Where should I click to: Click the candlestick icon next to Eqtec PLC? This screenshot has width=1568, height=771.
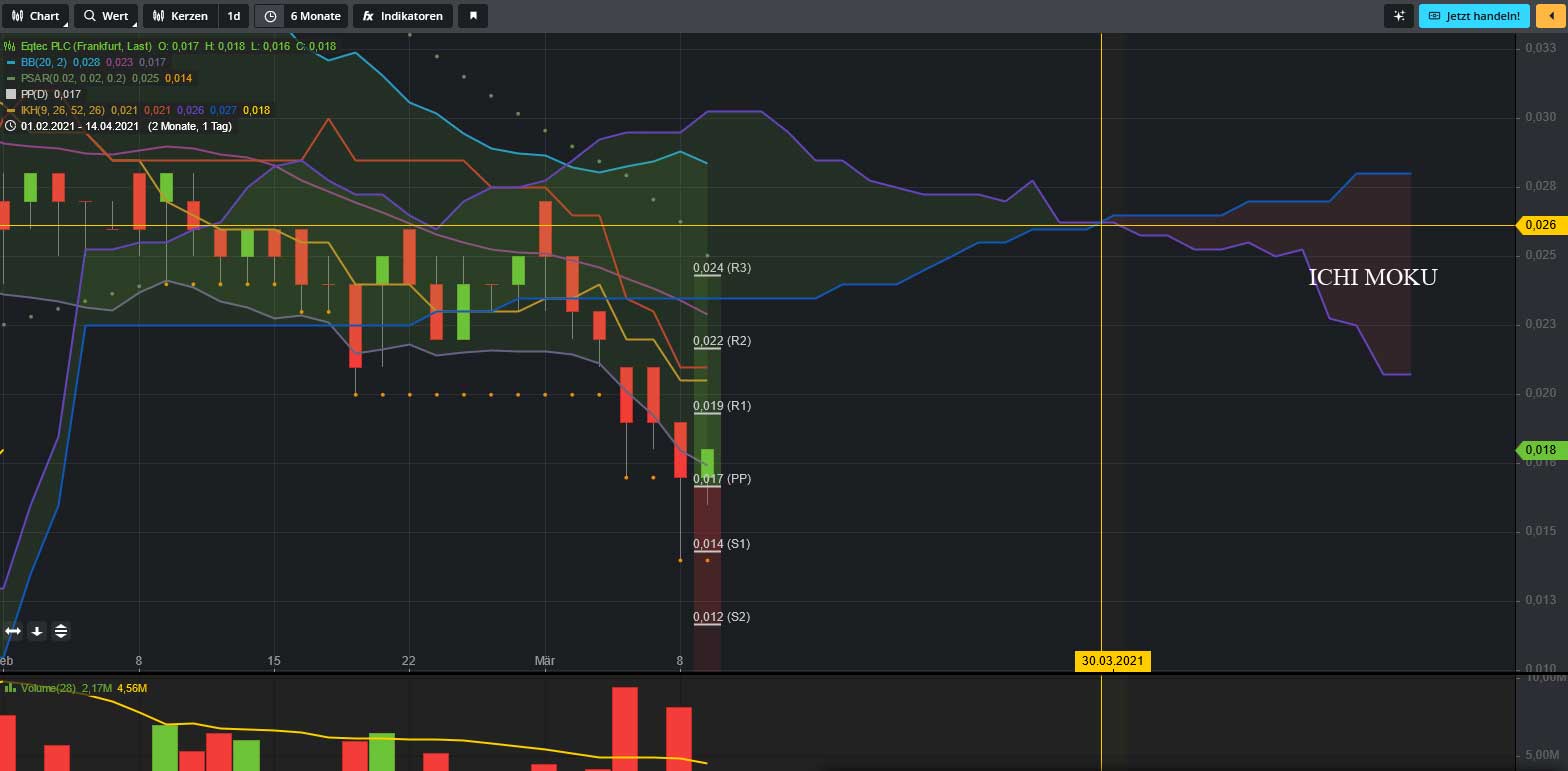pos(10,46)
